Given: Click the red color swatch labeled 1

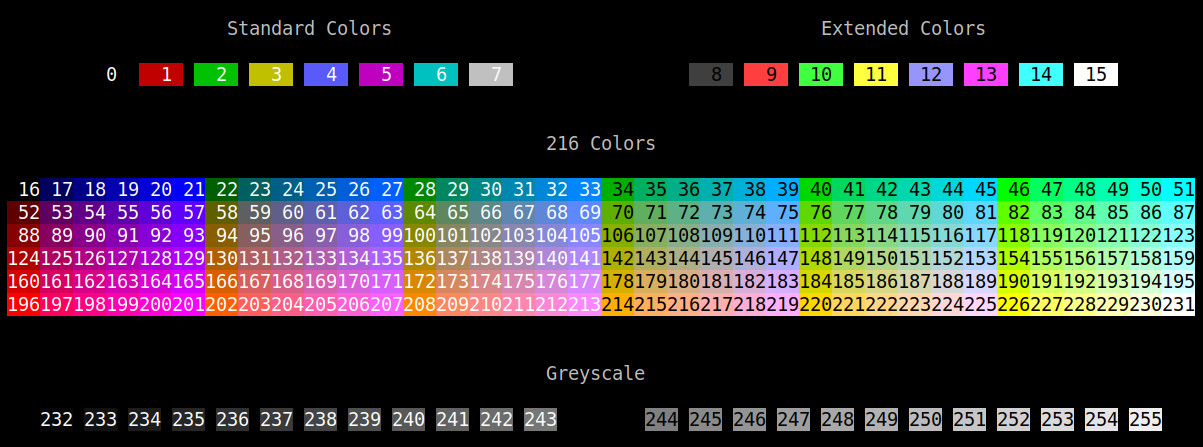Looking at the screenshot, I should pos(161,74).
